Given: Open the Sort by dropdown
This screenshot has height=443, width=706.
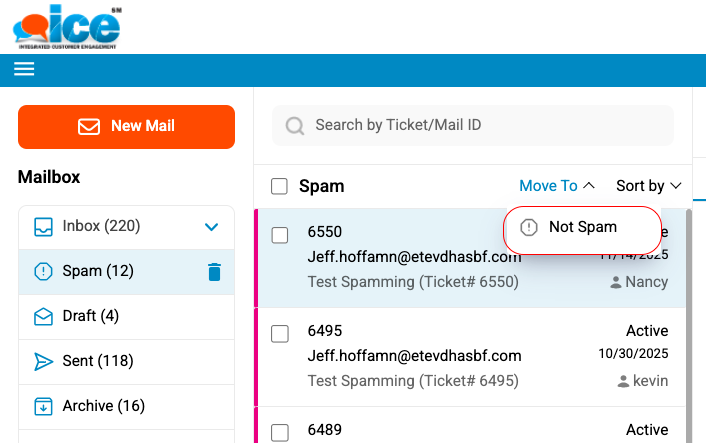Looking at the screenshot, I should (x=648, y=186).
